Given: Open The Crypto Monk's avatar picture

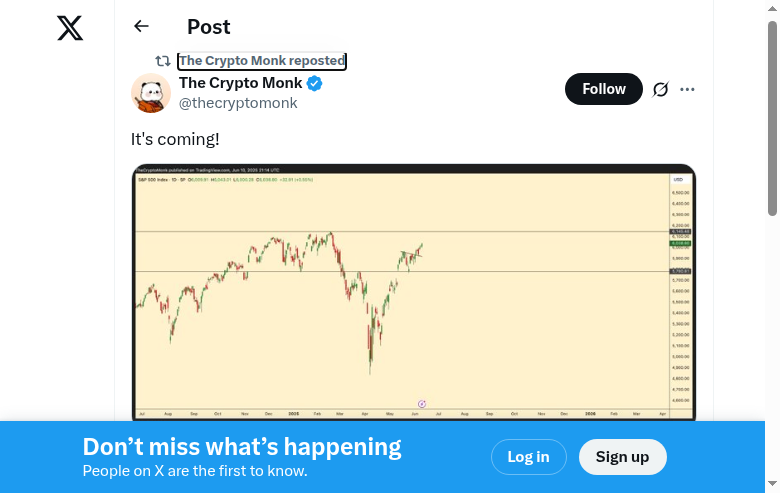Looking at the screenshot, I should (x=151, y=93).
